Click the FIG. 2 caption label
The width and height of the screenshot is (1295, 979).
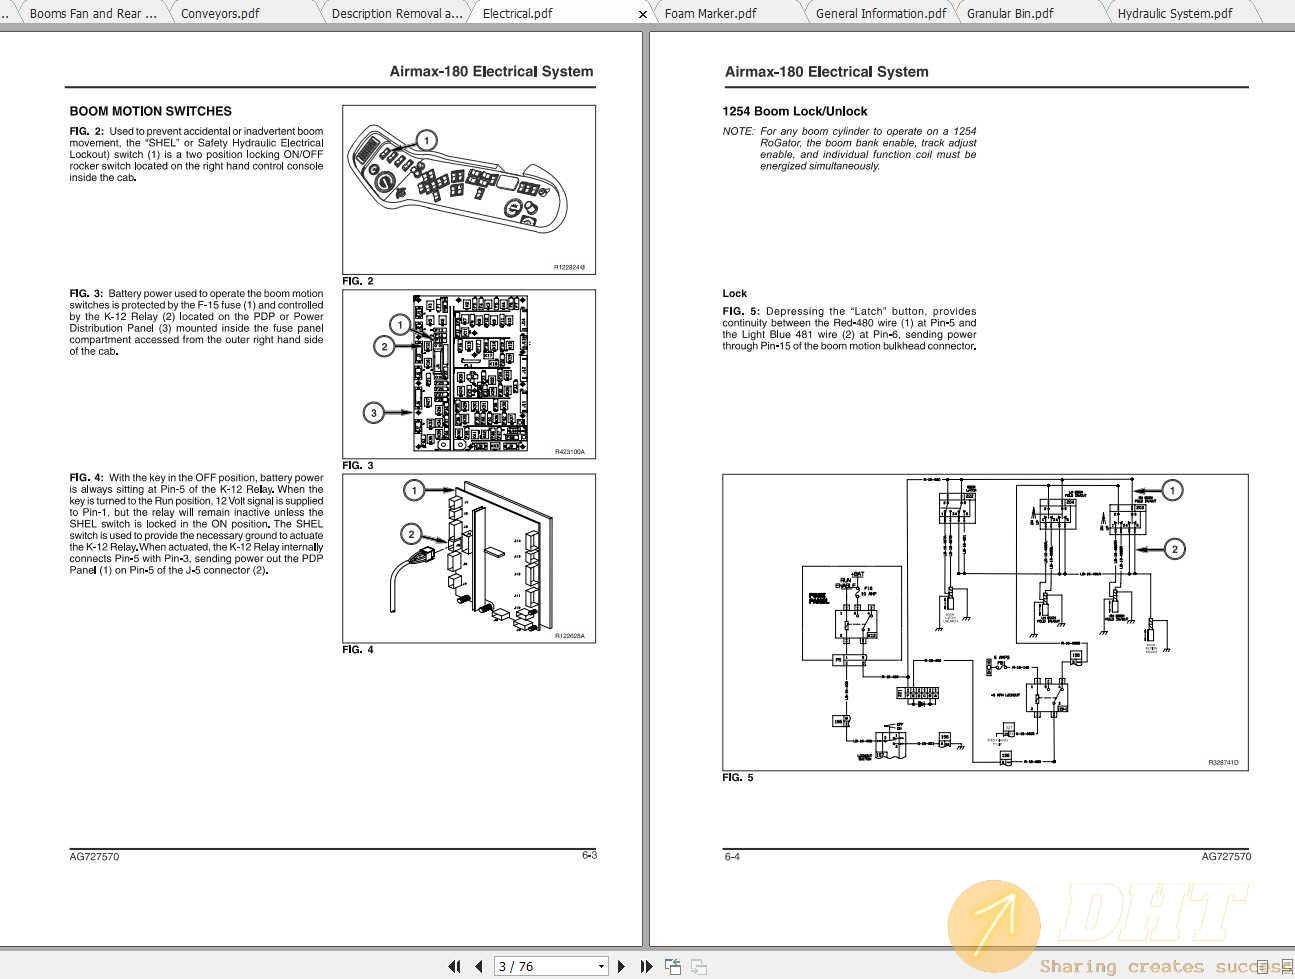358,281
